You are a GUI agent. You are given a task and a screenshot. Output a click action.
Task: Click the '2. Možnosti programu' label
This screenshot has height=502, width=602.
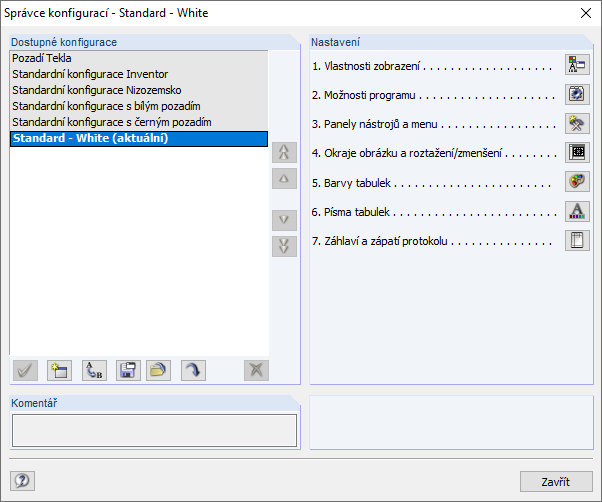[364, 95]
